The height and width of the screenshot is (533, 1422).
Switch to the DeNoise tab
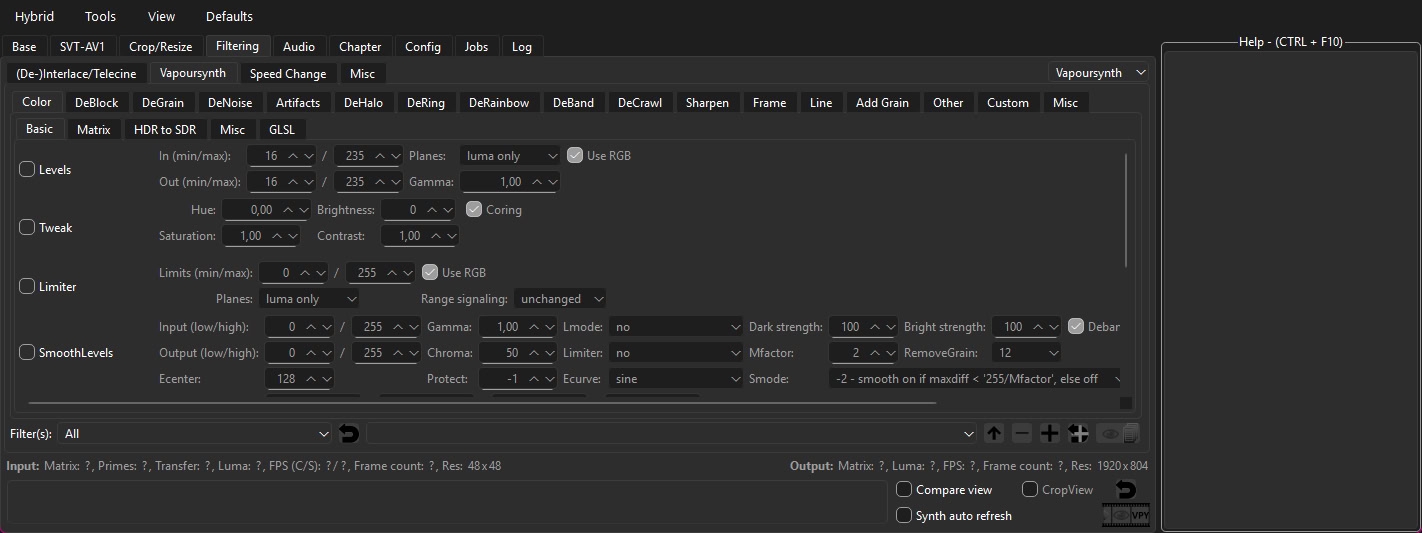(x=230, y=102)
